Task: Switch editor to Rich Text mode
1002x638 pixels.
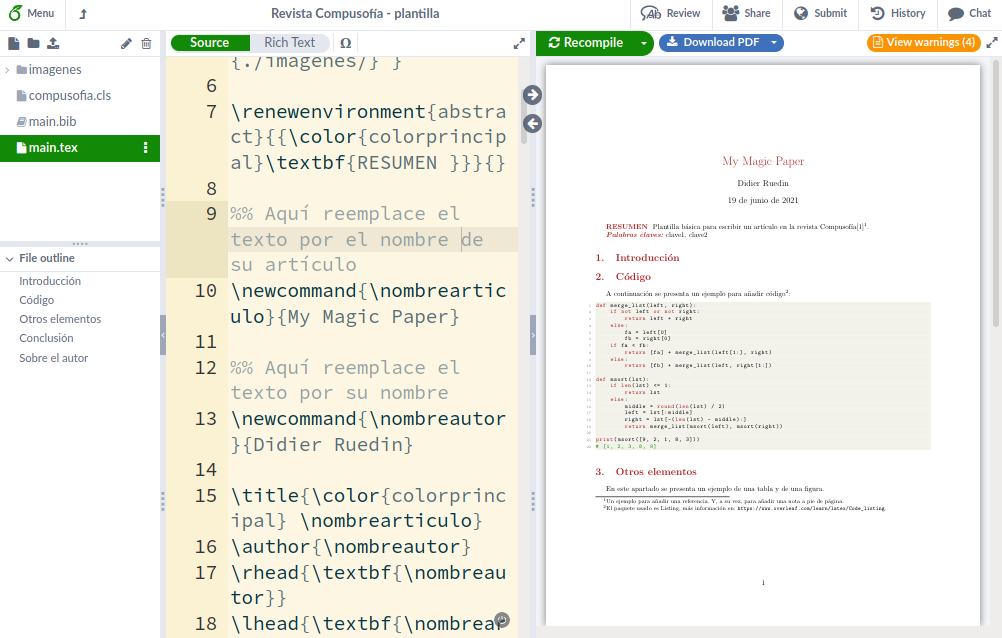Action: tap(289, 43)
